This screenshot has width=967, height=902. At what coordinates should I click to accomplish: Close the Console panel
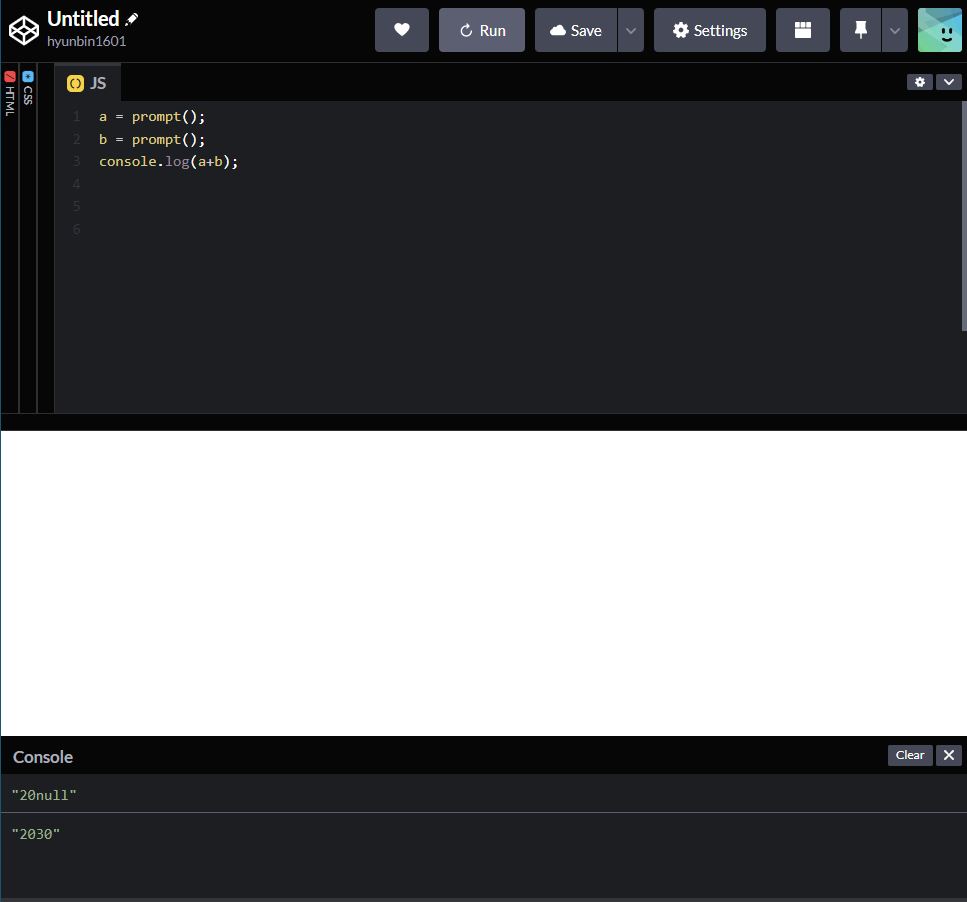click(x=948, y=755)
